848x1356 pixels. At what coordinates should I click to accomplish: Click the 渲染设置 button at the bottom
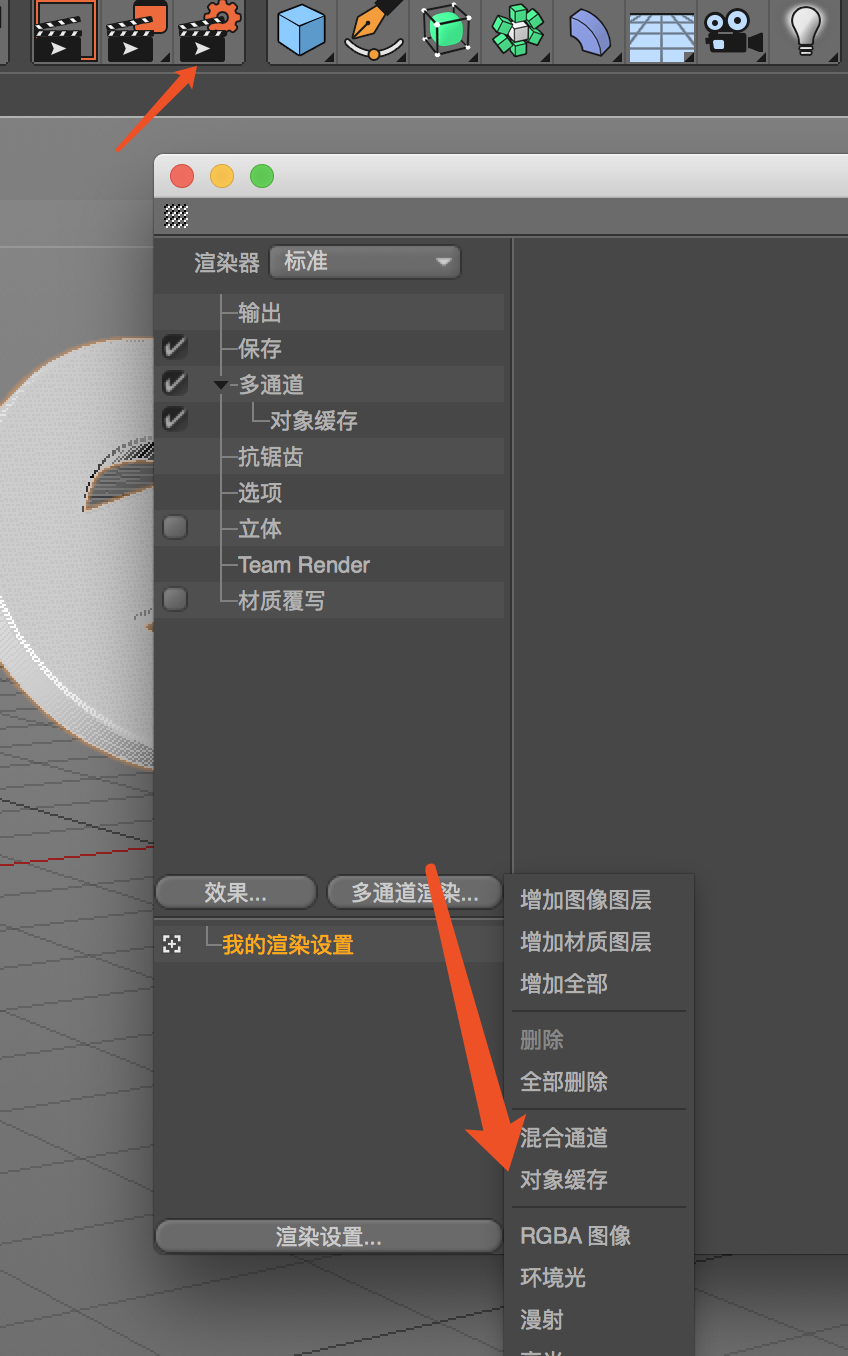click(328, 1236)
